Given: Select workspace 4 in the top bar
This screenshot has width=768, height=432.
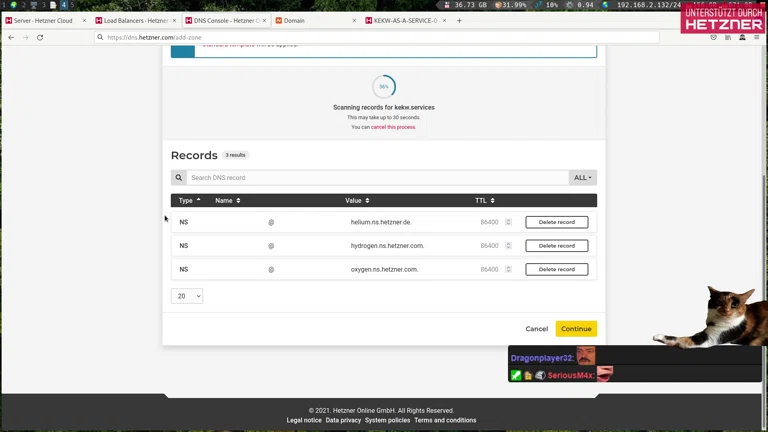Looking at the screenshot, I should [x=64, y=5].
